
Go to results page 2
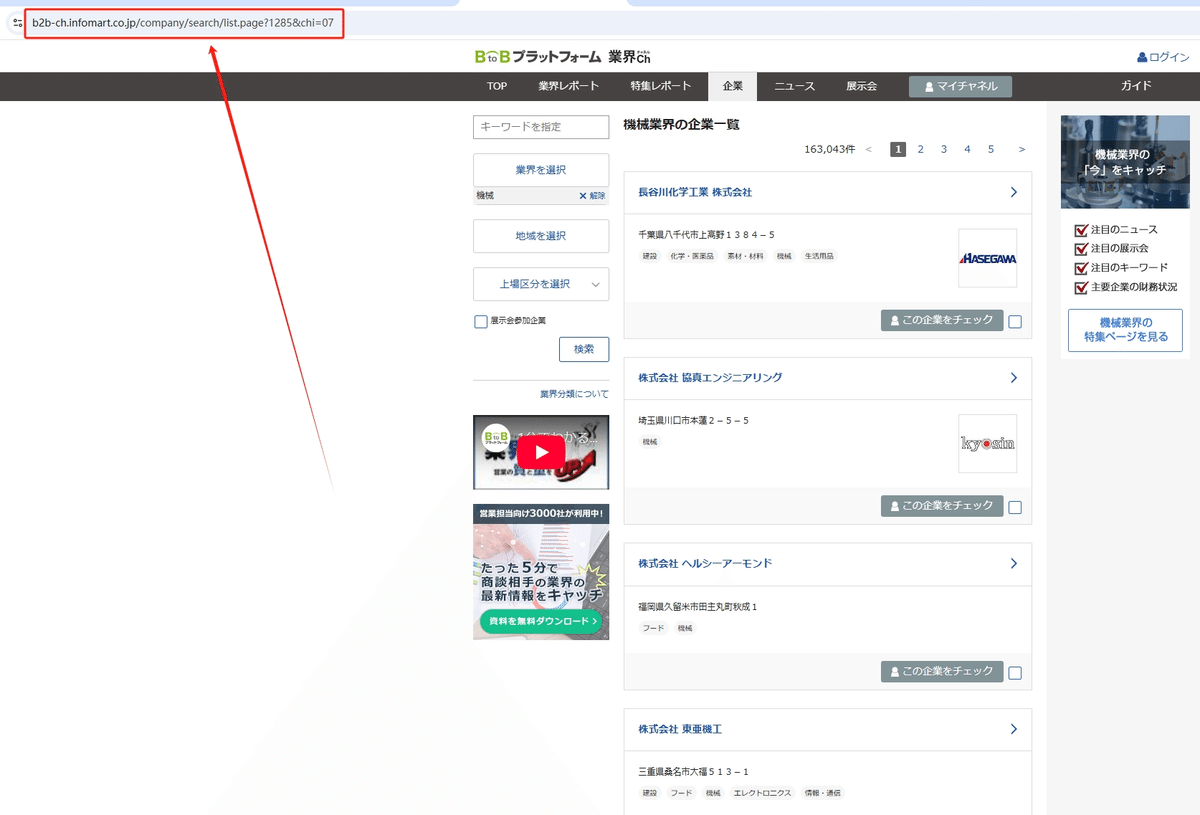pos(920,149)
